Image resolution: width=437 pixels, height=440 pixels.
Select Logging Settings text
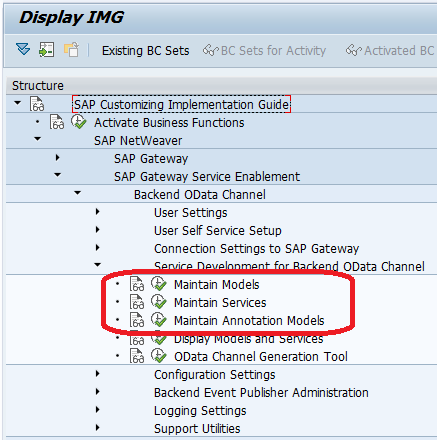[x=200, y=411]
